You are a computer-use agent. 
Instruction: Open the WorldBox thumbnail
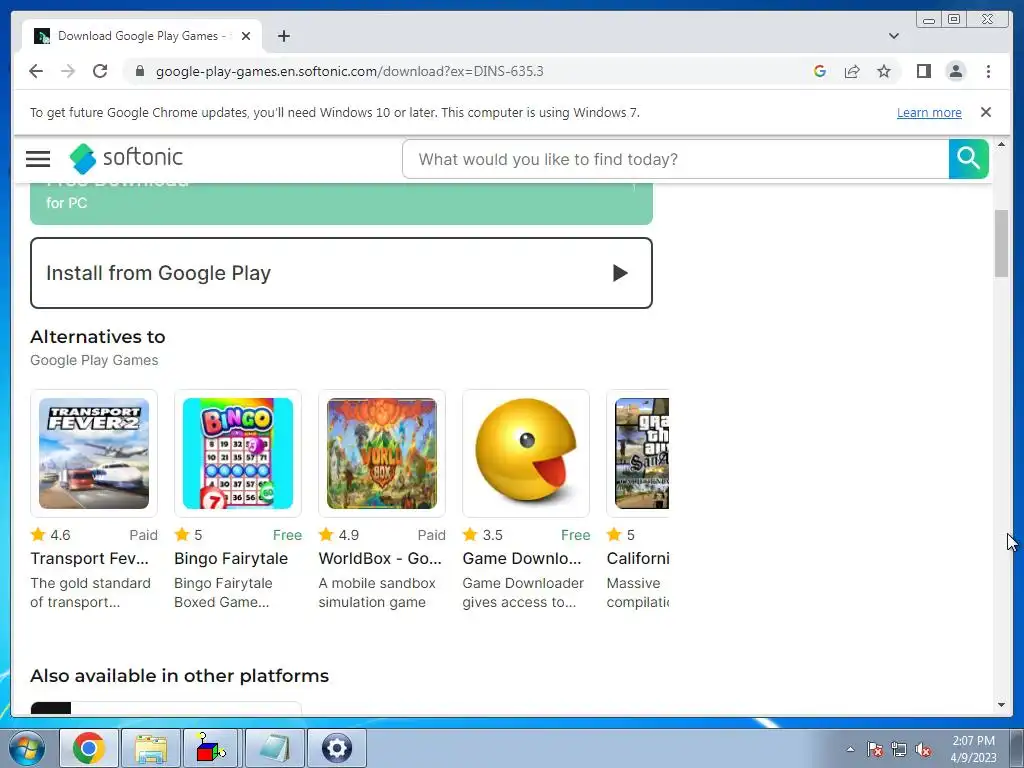click(382, 453)
